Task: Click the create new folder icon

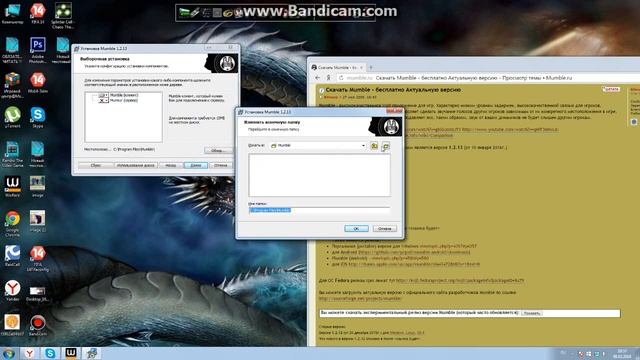Action: [x=385, y=146]
